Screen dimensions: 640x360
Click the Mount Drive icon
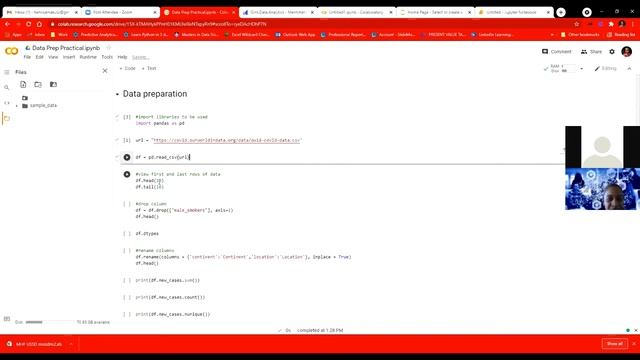click(x=53, y=84)
